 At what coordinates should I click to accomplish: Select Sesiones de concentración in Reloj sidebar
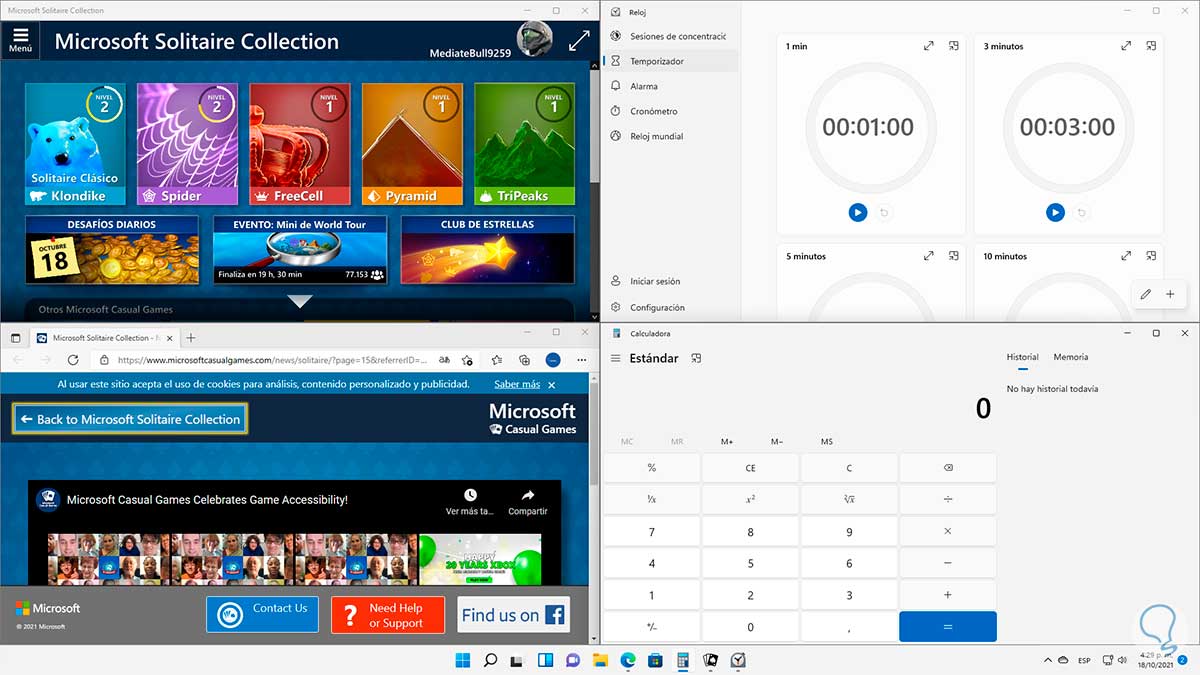672,36
